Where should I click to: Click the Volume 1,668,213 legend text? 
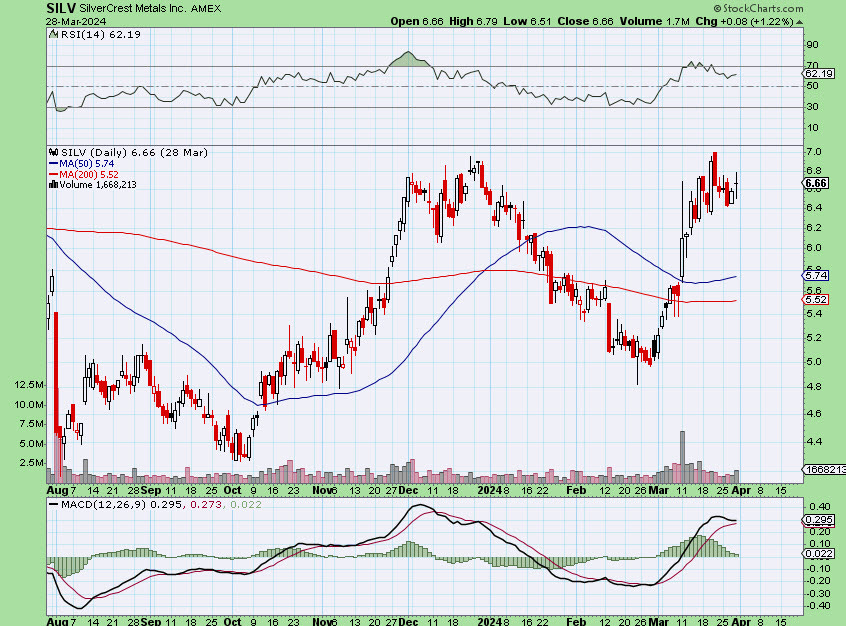click(x=98, y=185)
